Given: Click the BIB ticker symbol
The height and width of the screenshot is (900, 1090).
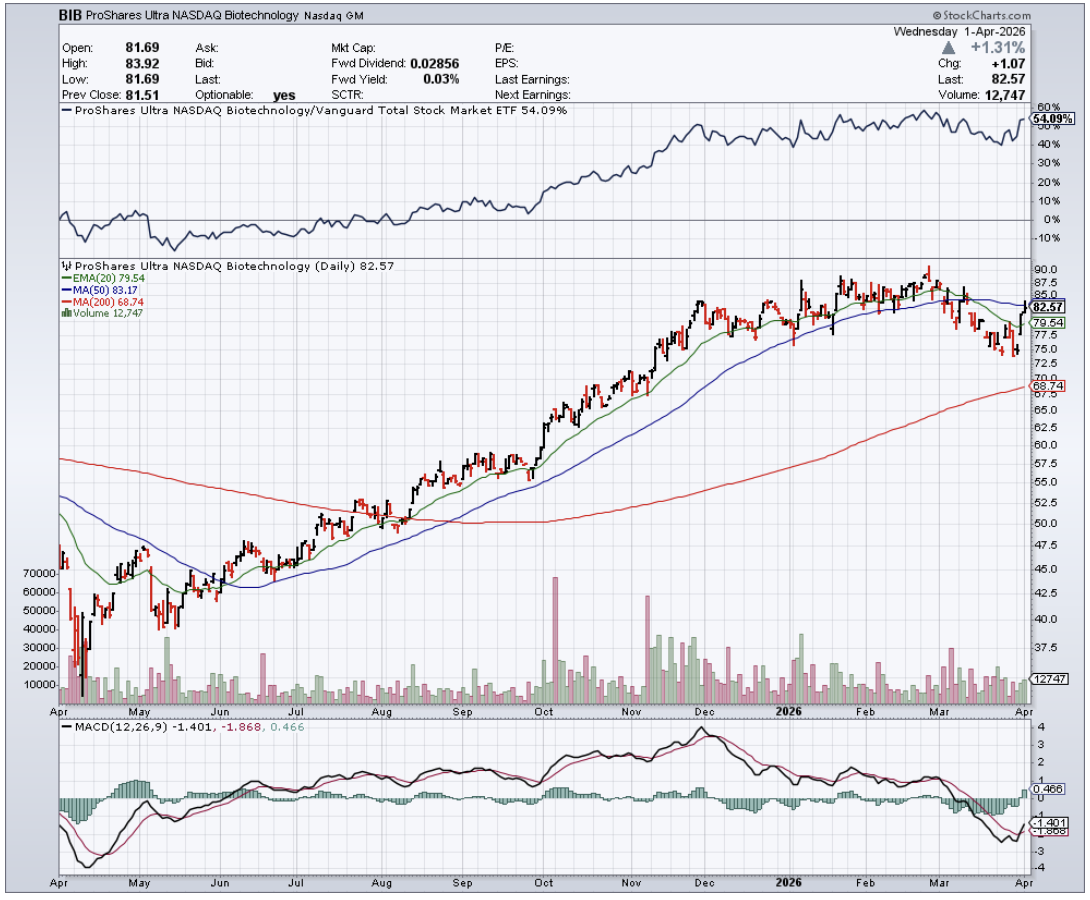Looking at the screenshot, I should (70, 16).
